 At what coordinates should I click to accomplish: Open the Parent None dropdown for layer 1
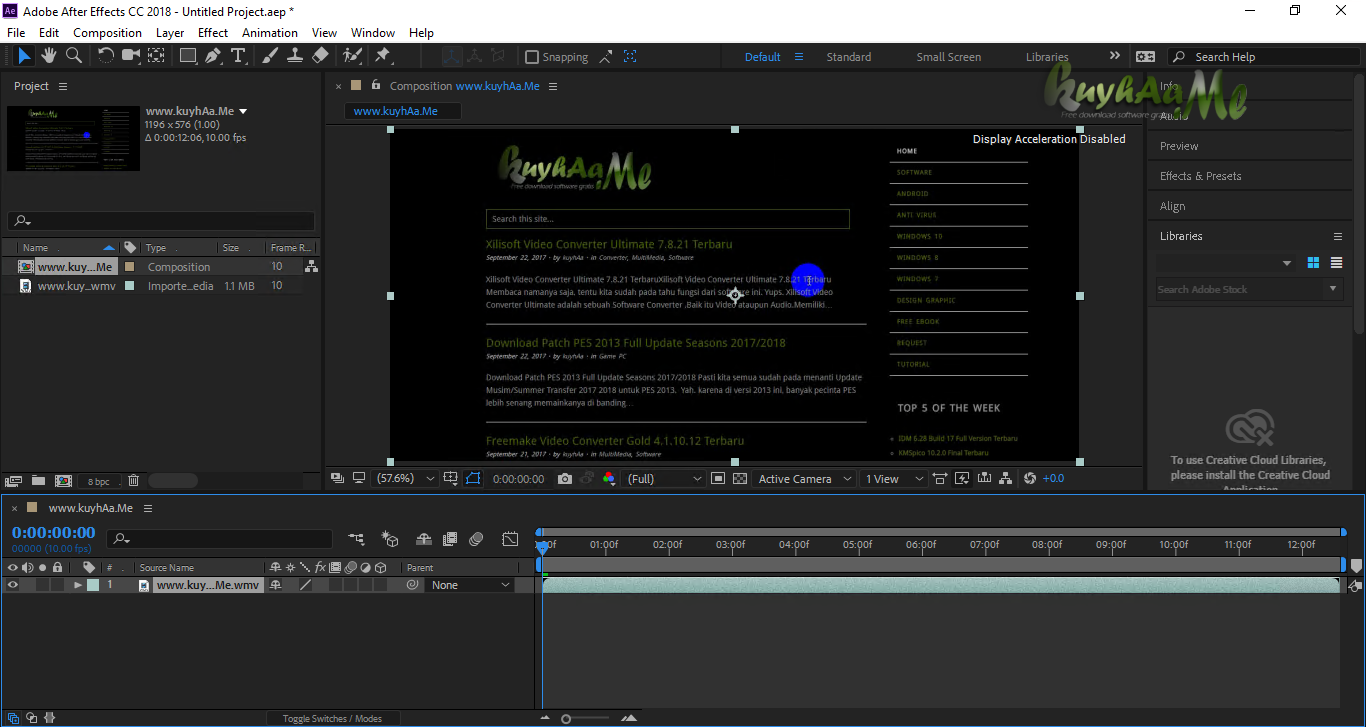coord(470,585)
